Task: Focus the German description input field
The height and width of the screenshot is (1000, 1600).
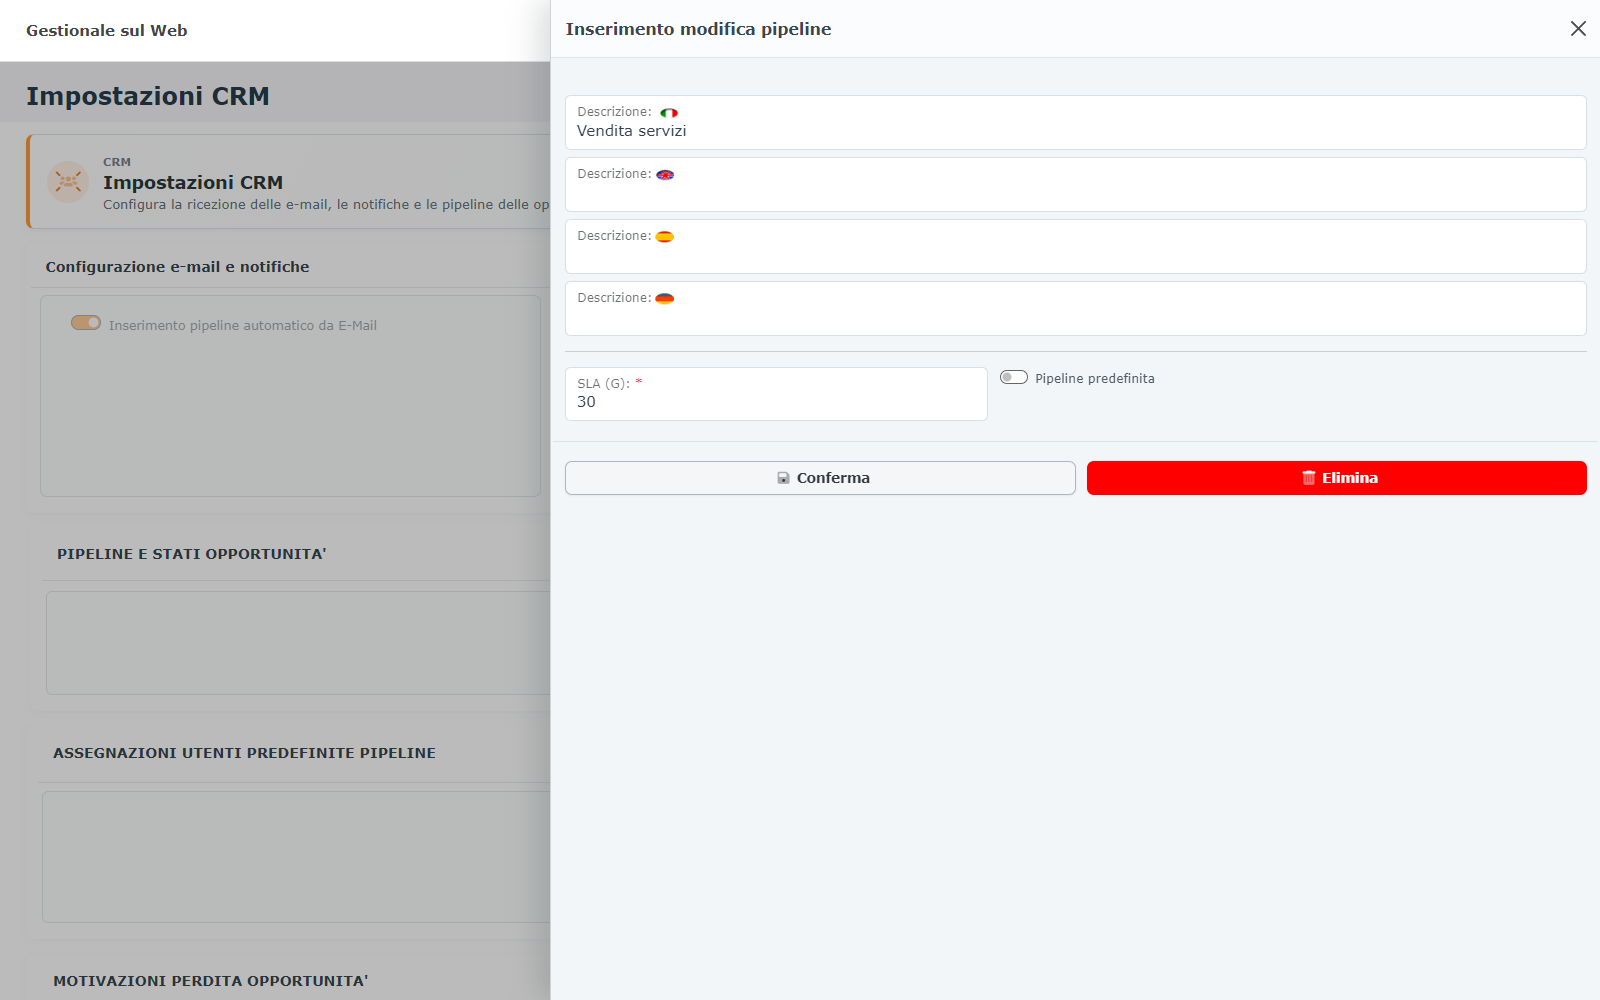Action: click(x=1075, y=309)
